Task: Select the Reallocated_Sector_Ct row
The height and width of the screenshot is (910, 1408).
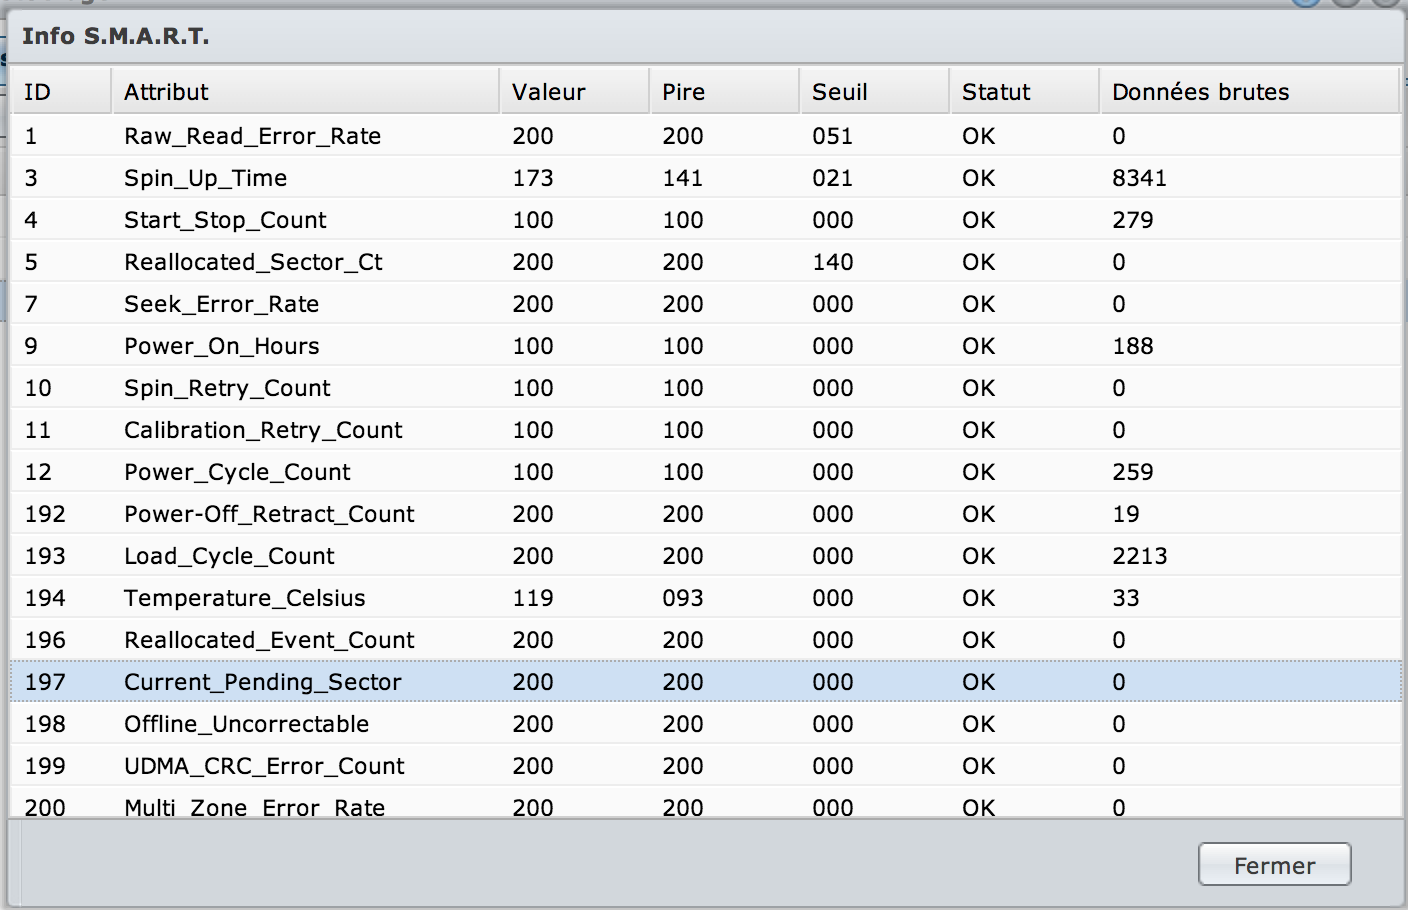Action: (x=253, y=262)
